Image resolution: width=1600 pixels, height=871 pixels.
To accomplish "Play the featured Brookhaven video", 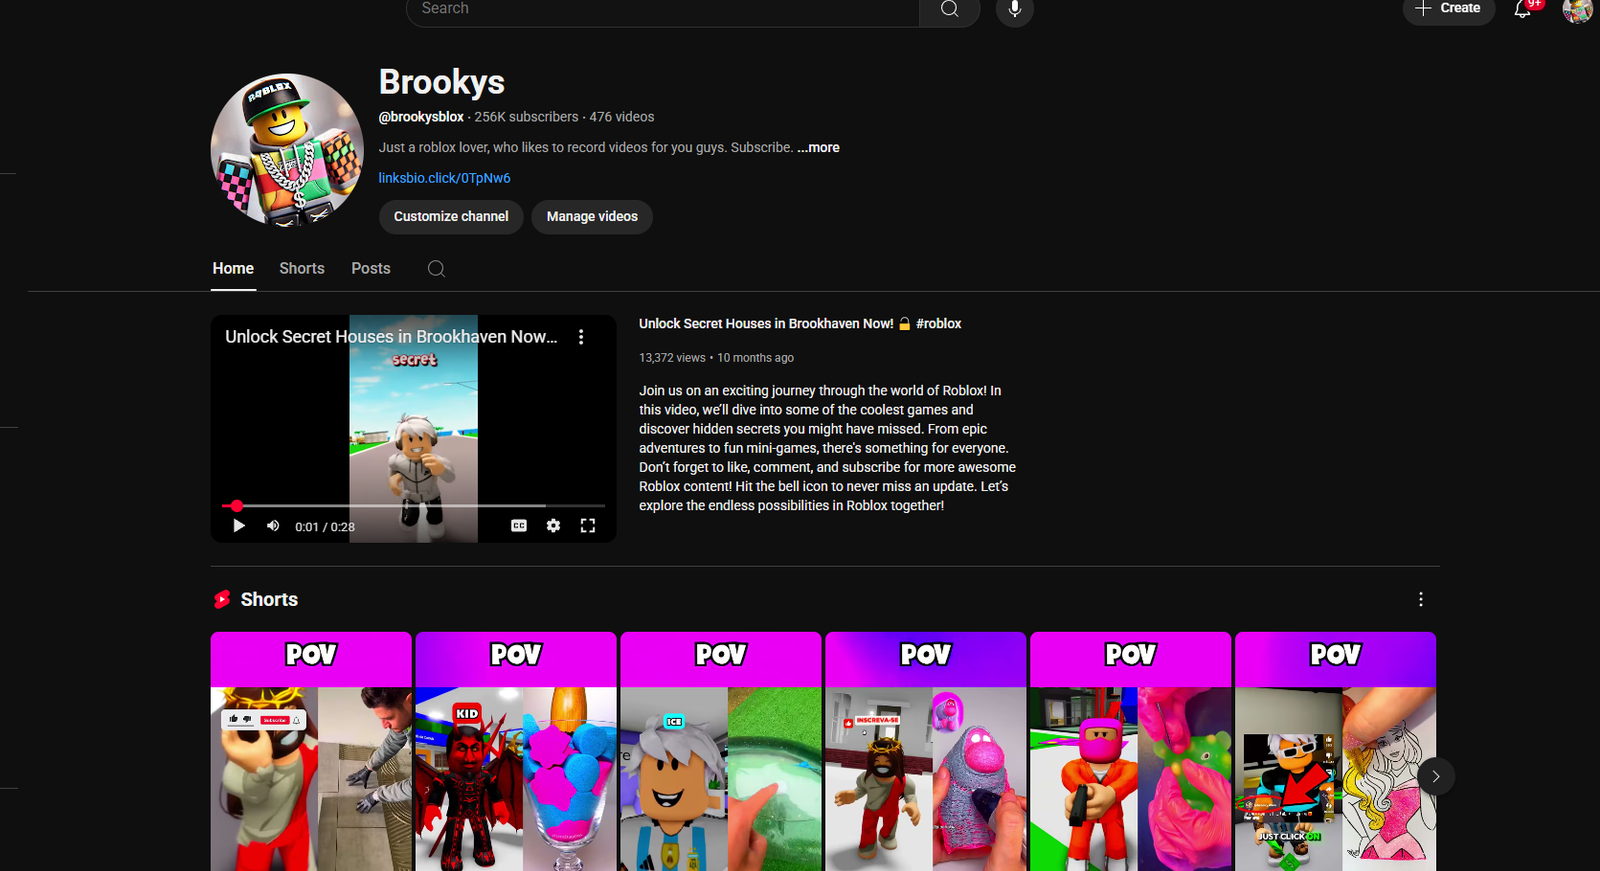I will coord(239,526).
